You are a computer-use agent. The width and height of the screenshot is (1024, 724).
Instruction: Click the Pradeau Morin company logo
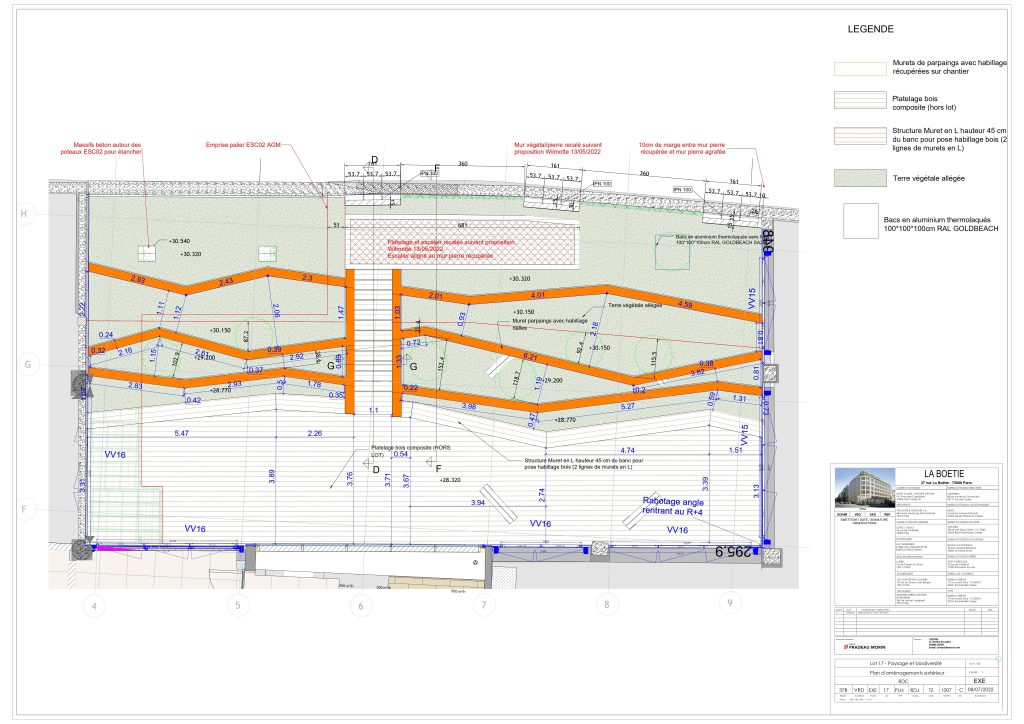coord(853,646)
